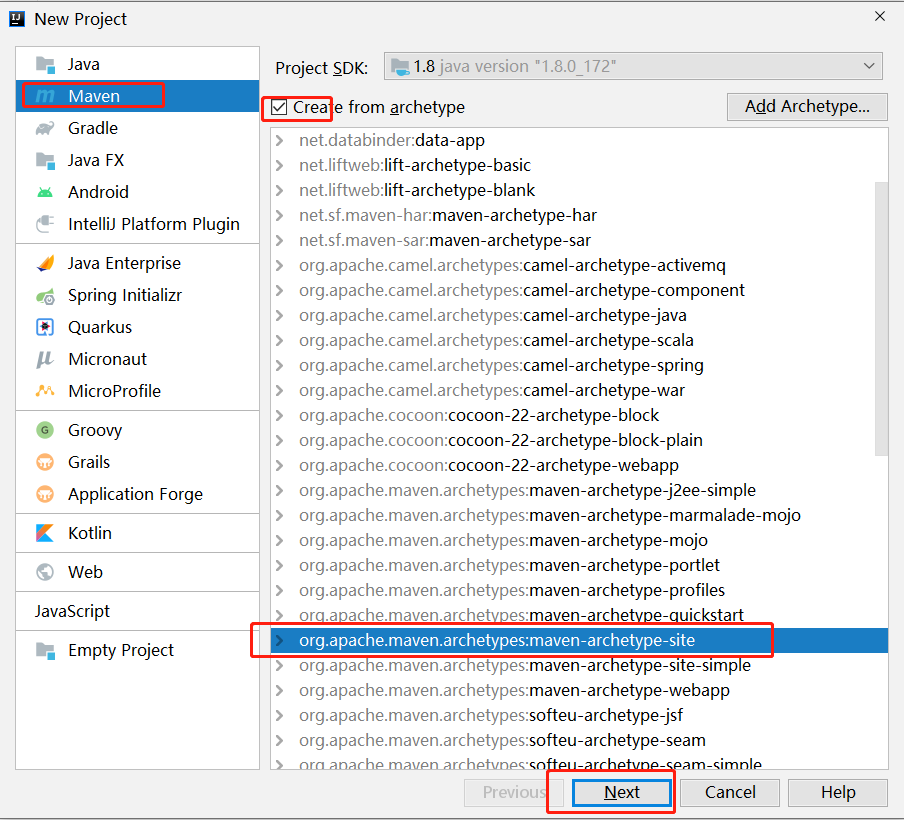The width and height of the screenshot is (904, 820).
Task: Click the Grails icon
Action: coord(45,462)
